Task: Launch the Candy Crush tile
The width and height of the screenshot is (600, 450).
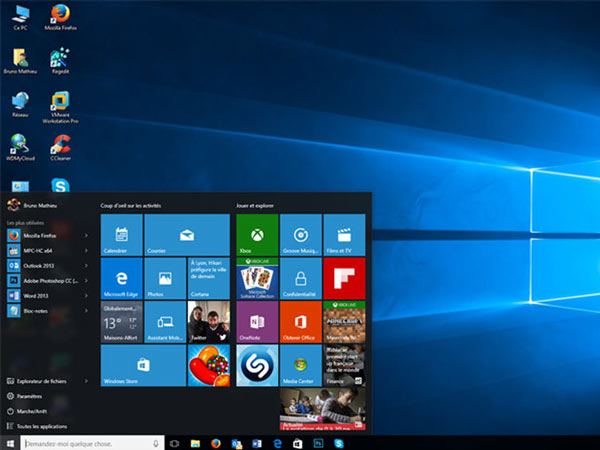Action: pyautogui.click(x=209, y=365)
